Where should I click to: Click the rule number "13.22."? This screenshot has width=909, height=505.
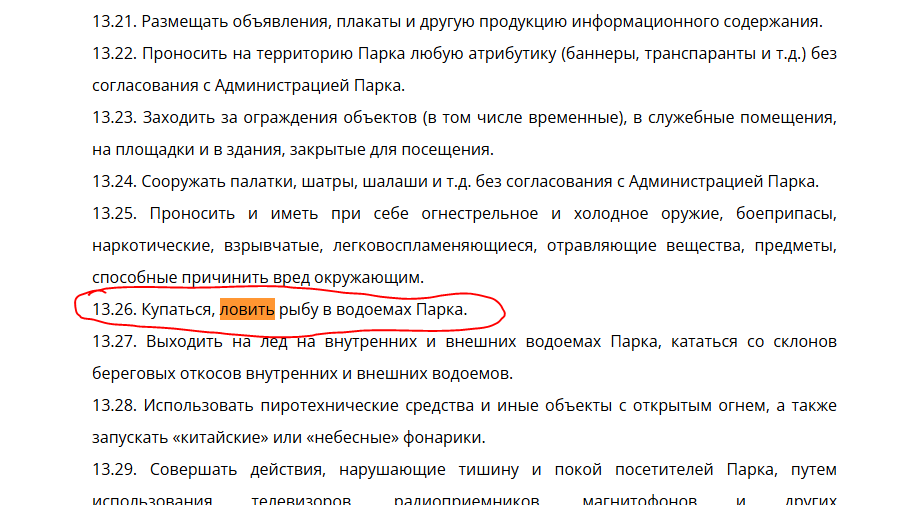tap(114, 53)
